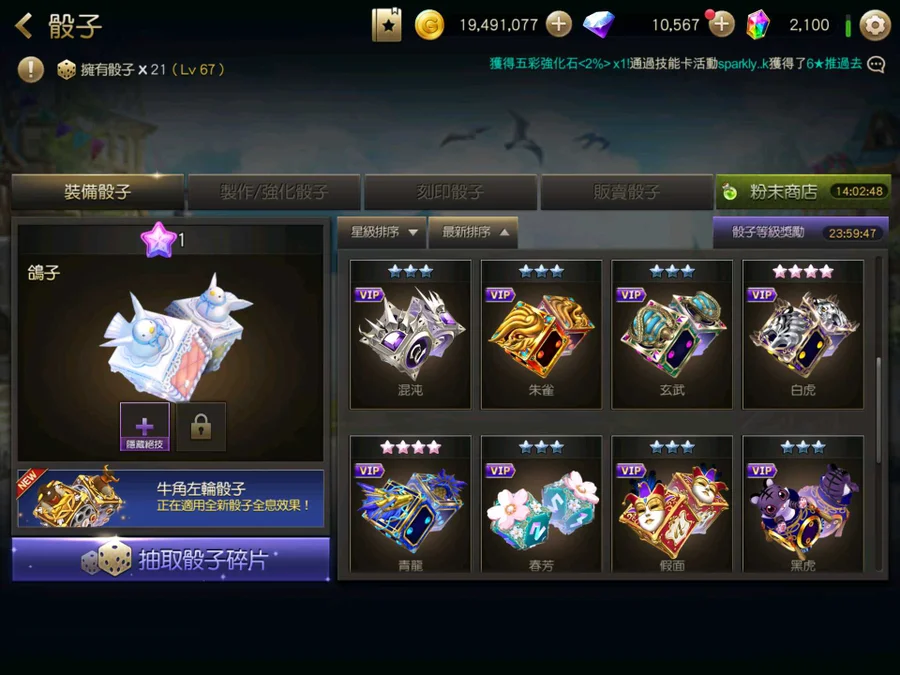Select the 白虎 four-star dice
This screenshot has height=675, width=900.
point(803,335)
